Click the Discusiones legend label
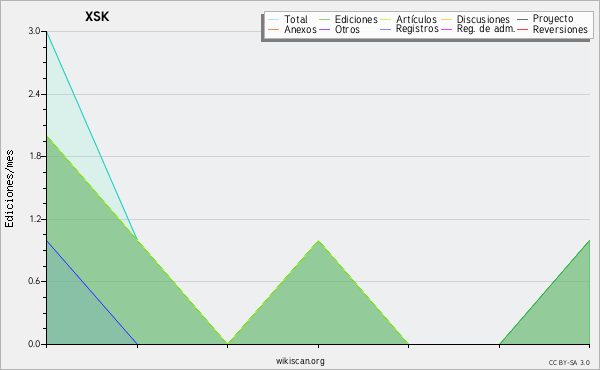 pyautogui.click(x=483, y=19)
